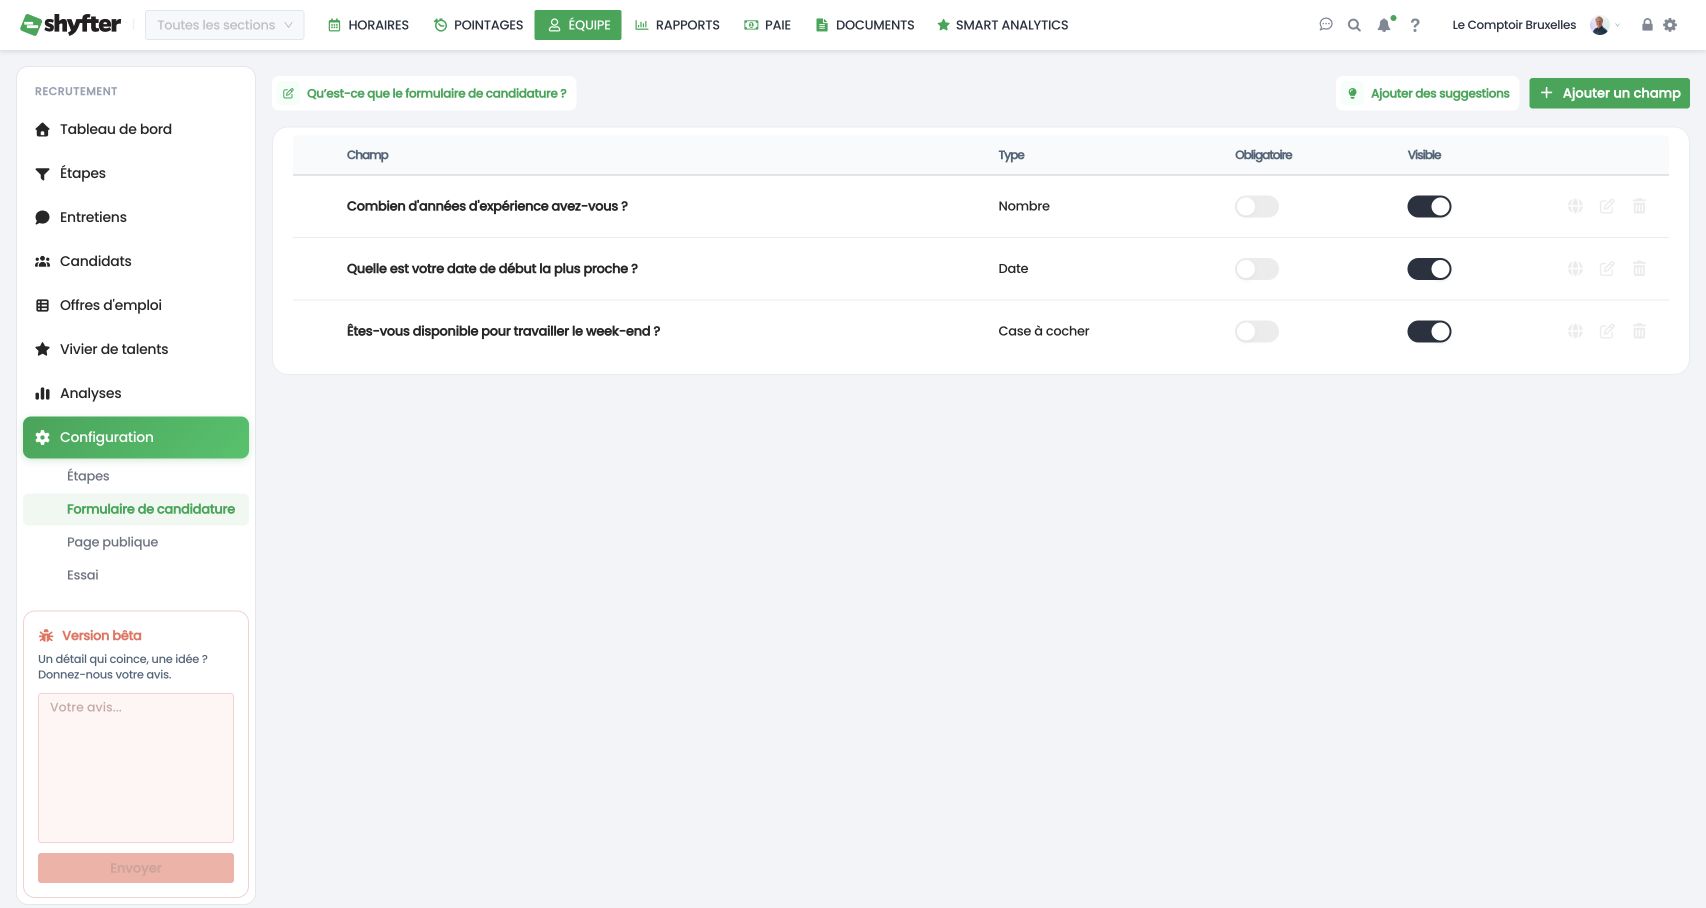This screenshot has height=908, width=1706.
Task: Enable Obligatoire for the week-end question
Action: (x=1257, y=331)
